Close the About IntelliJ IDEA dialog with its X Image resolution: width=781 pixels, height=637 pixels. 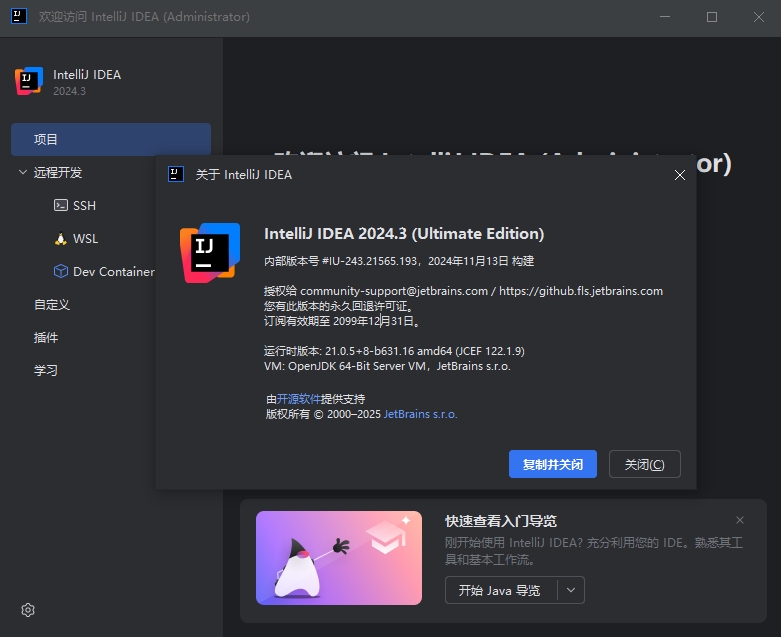[x=679, y=175]
